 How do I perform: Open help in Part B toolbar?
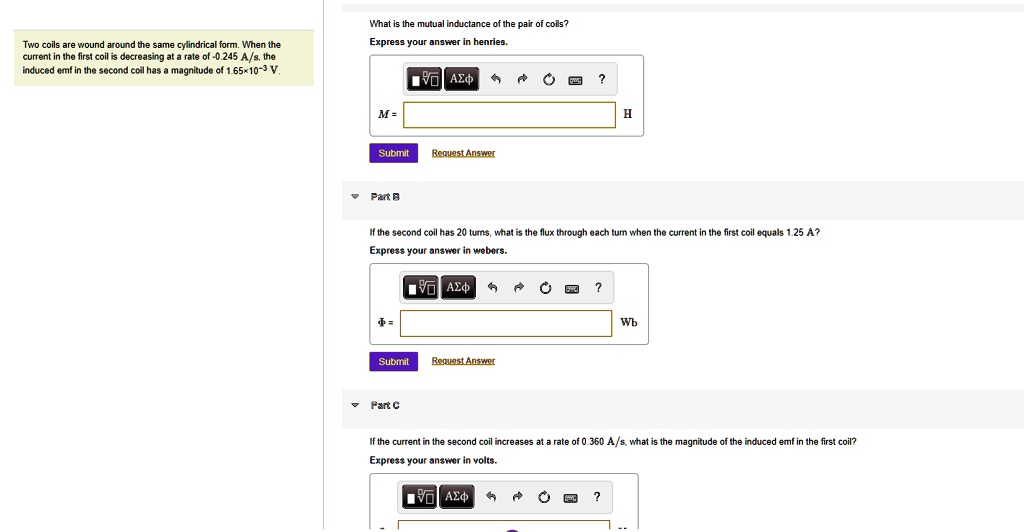(598, 288)
